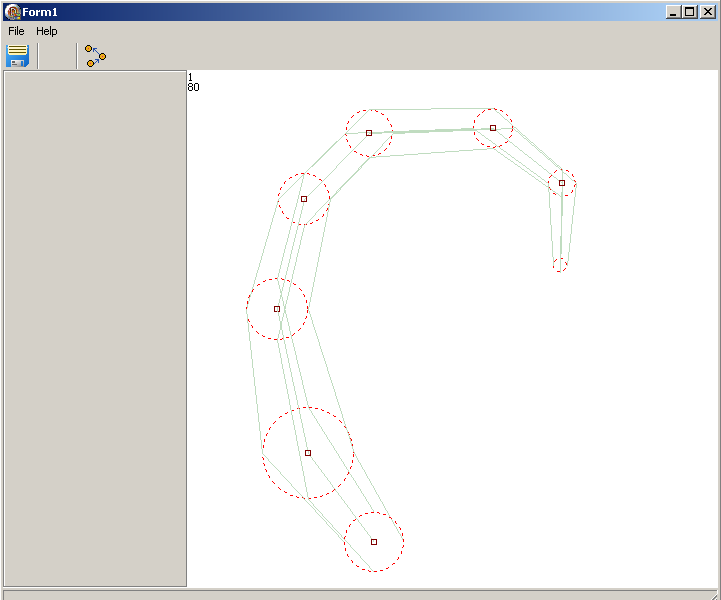
Task: Select the connected nodes tool icon
Action: (95, 56)
